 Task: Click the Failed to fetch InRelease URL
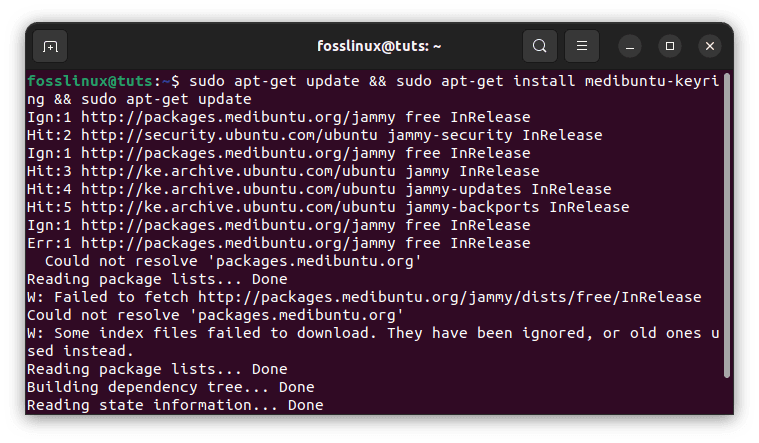(x=450, y=297)
